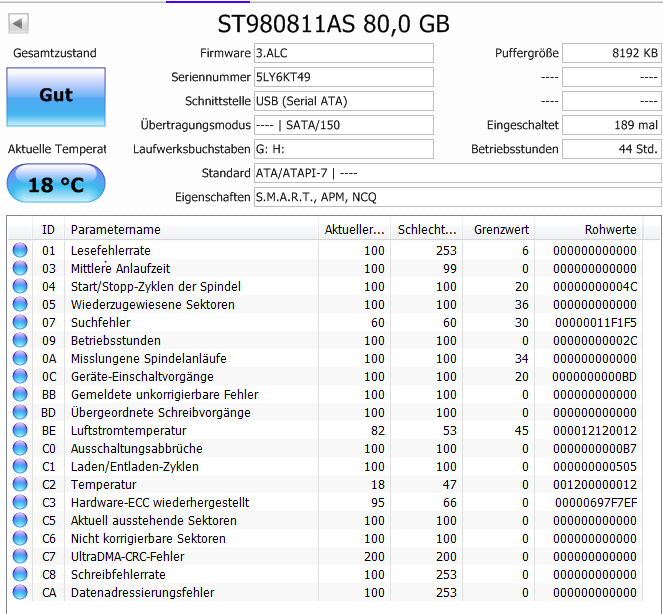Click raw value 00000000002C
This screenshot has width=663, height=614.
click(x=595, y=340)
